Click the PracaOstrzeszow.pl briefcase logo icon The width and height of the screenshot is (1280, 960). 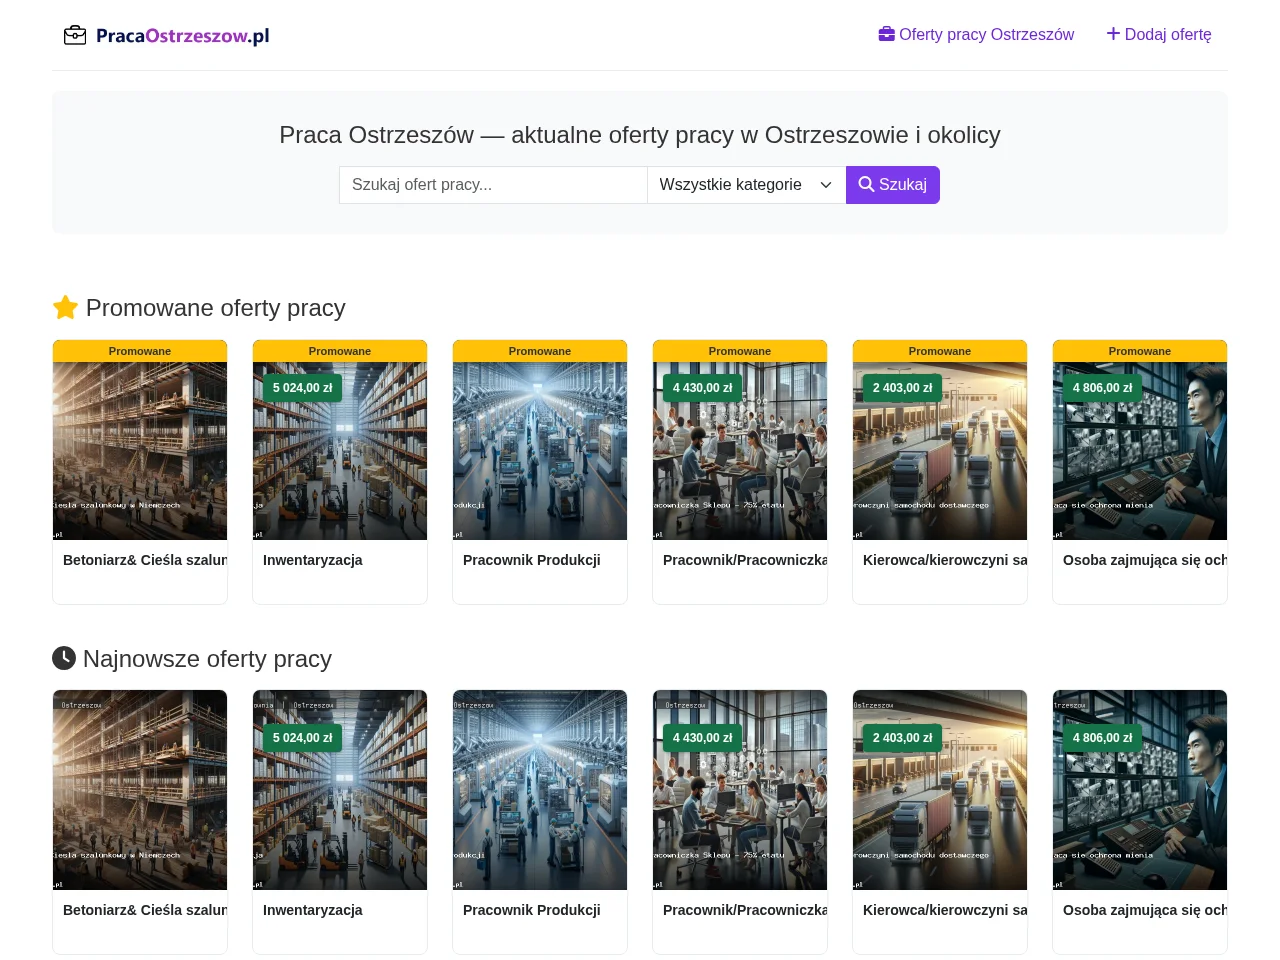pos(75,36)
